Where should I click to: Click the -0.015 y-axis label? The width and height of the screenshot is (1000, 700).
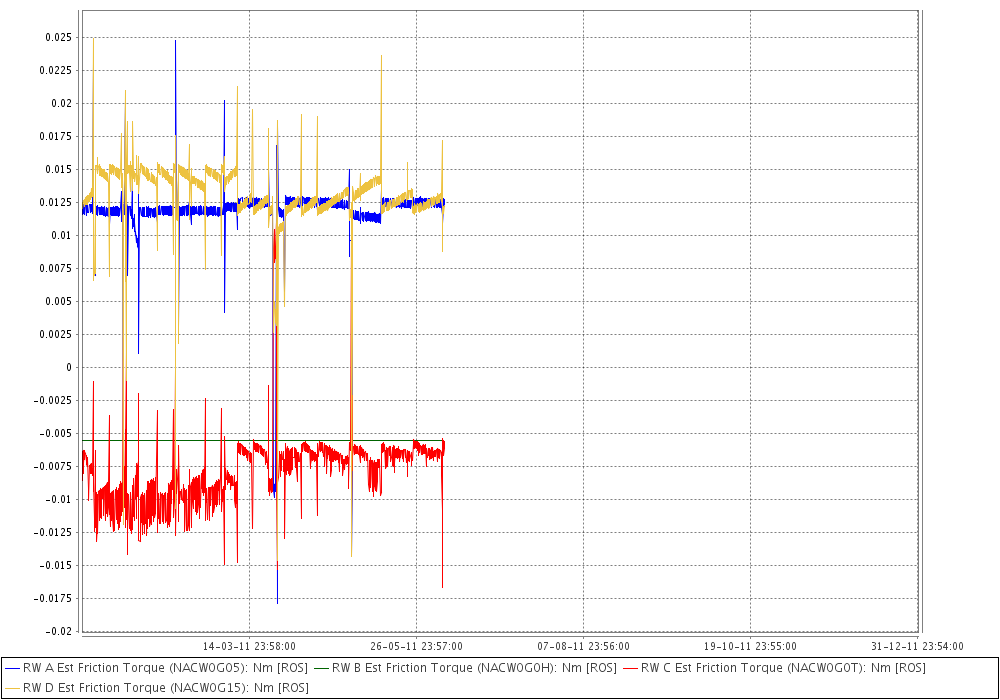tap(55, 565)
